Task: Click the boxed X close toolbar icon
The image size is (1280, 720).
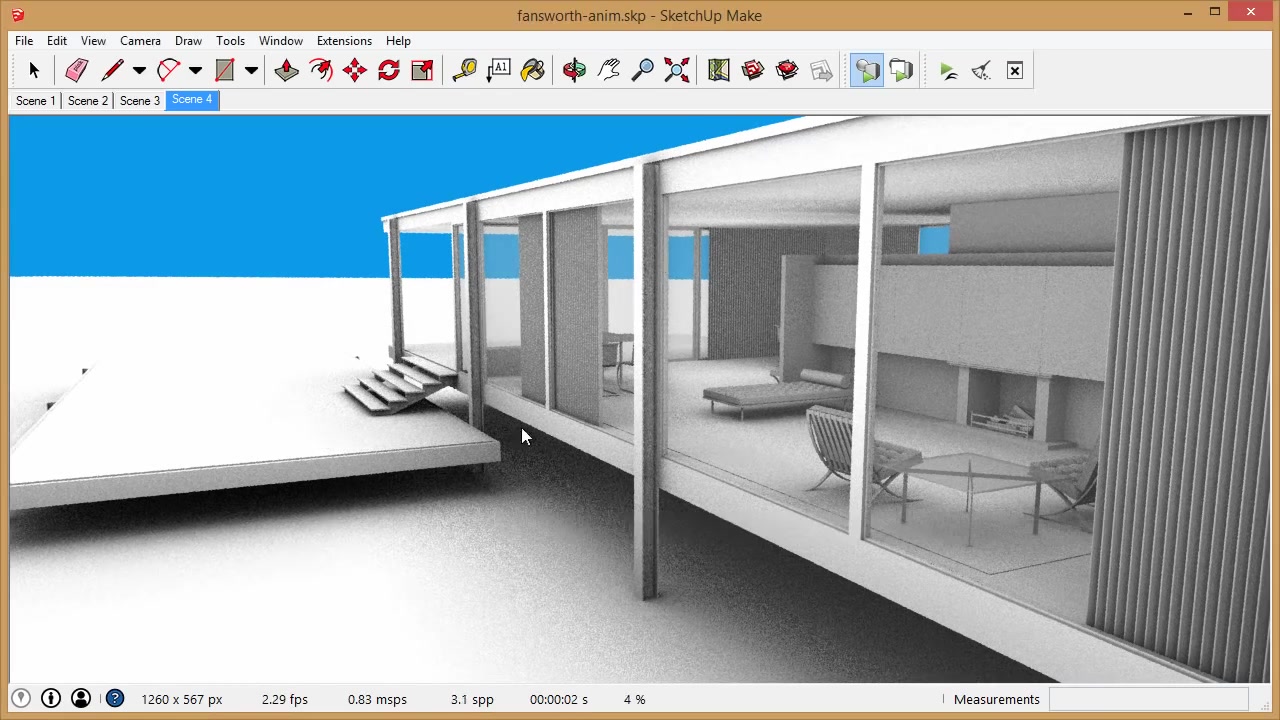Action: coord(1015,70)
